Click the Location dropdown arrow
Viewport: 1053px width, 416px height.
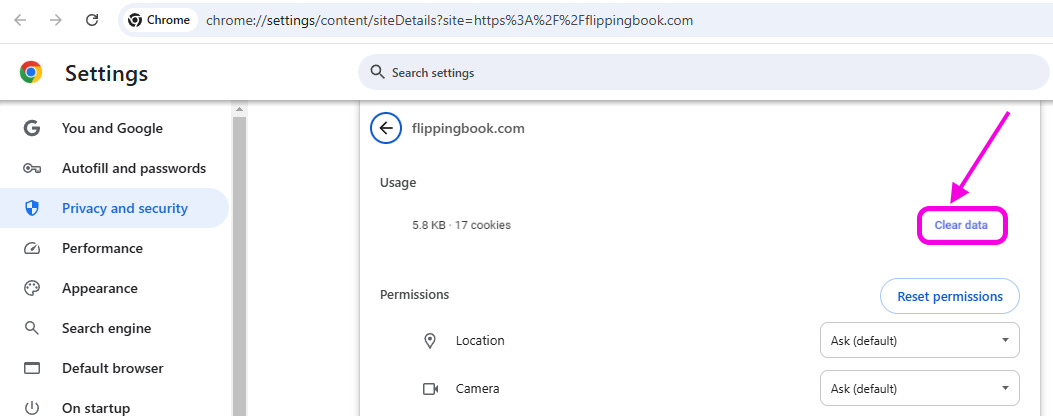pos(1005,340)
